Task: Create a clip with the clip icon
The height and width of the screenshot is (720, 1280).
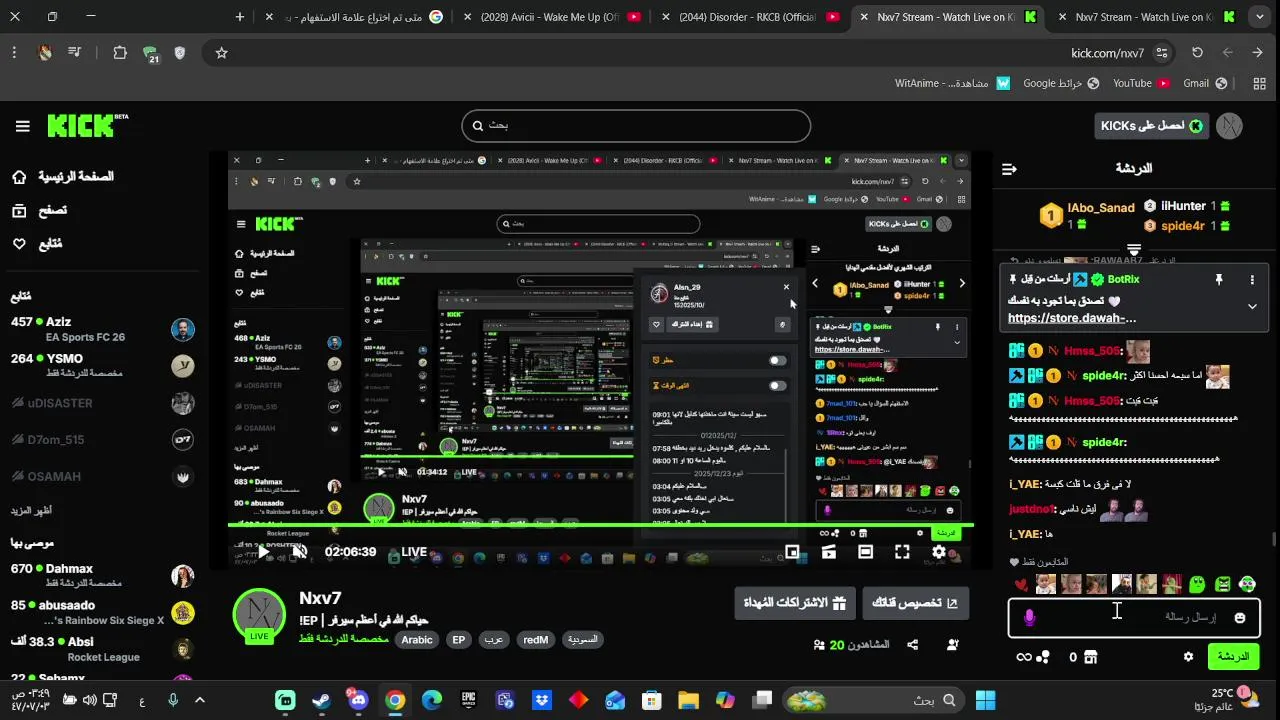Action: tap(829, 552)
